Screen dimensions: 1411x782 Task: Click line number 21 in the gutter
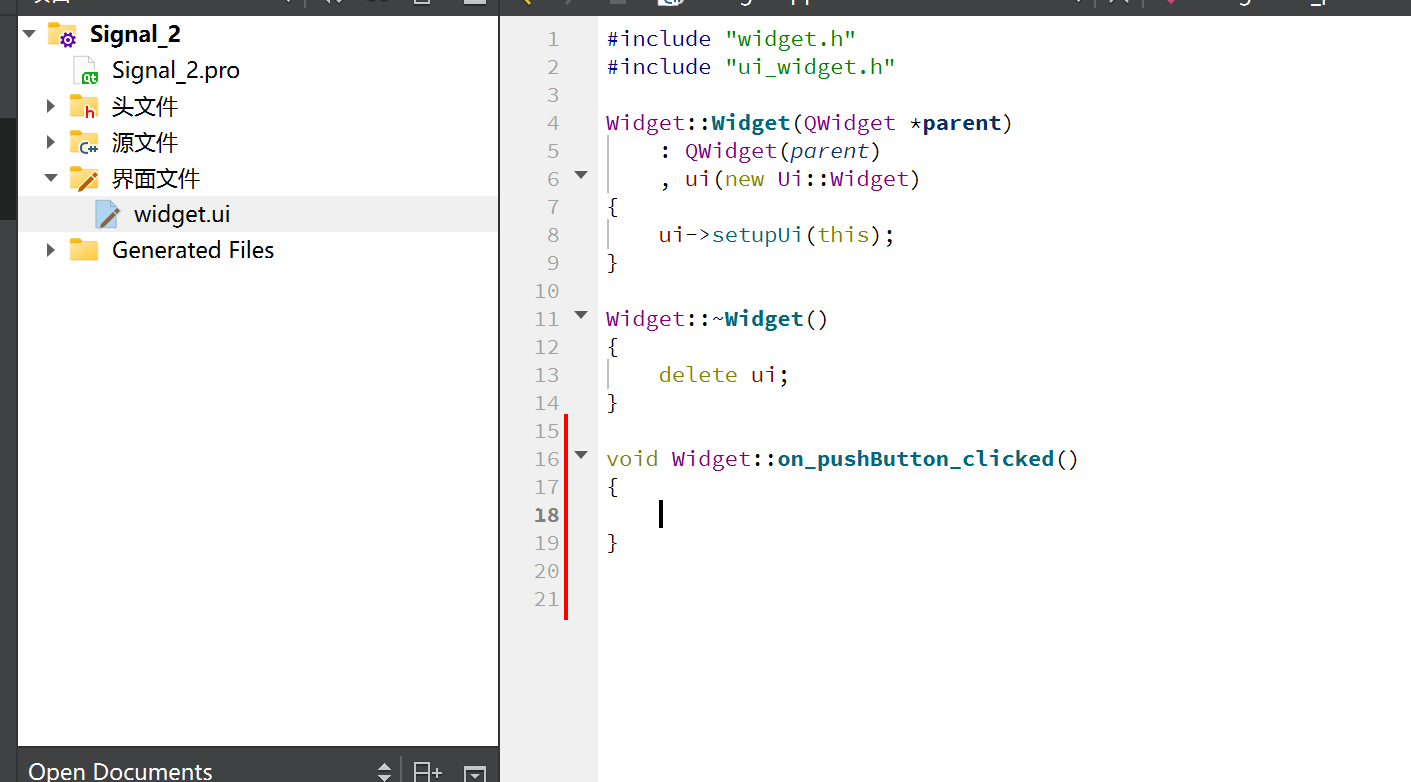[547, 599]
